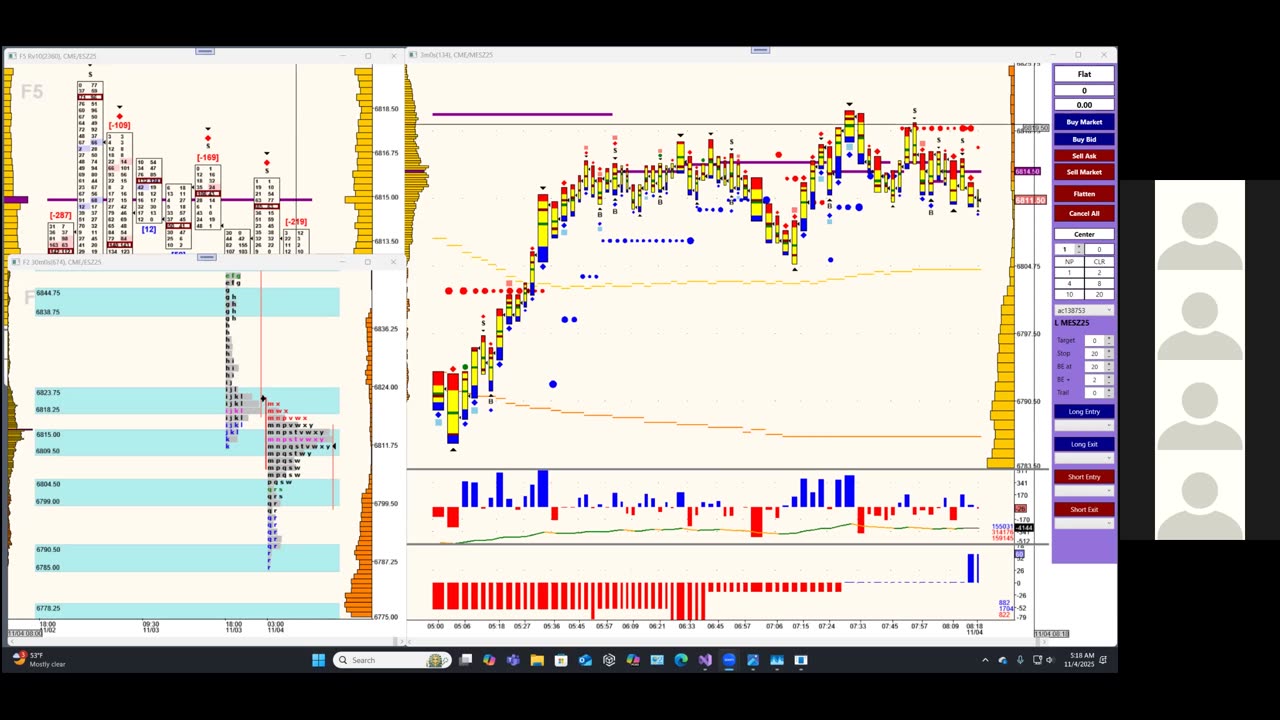This screenshot has width=1280, height=720.
Task: Click the Flat position status box
Action: (1084, 74)
